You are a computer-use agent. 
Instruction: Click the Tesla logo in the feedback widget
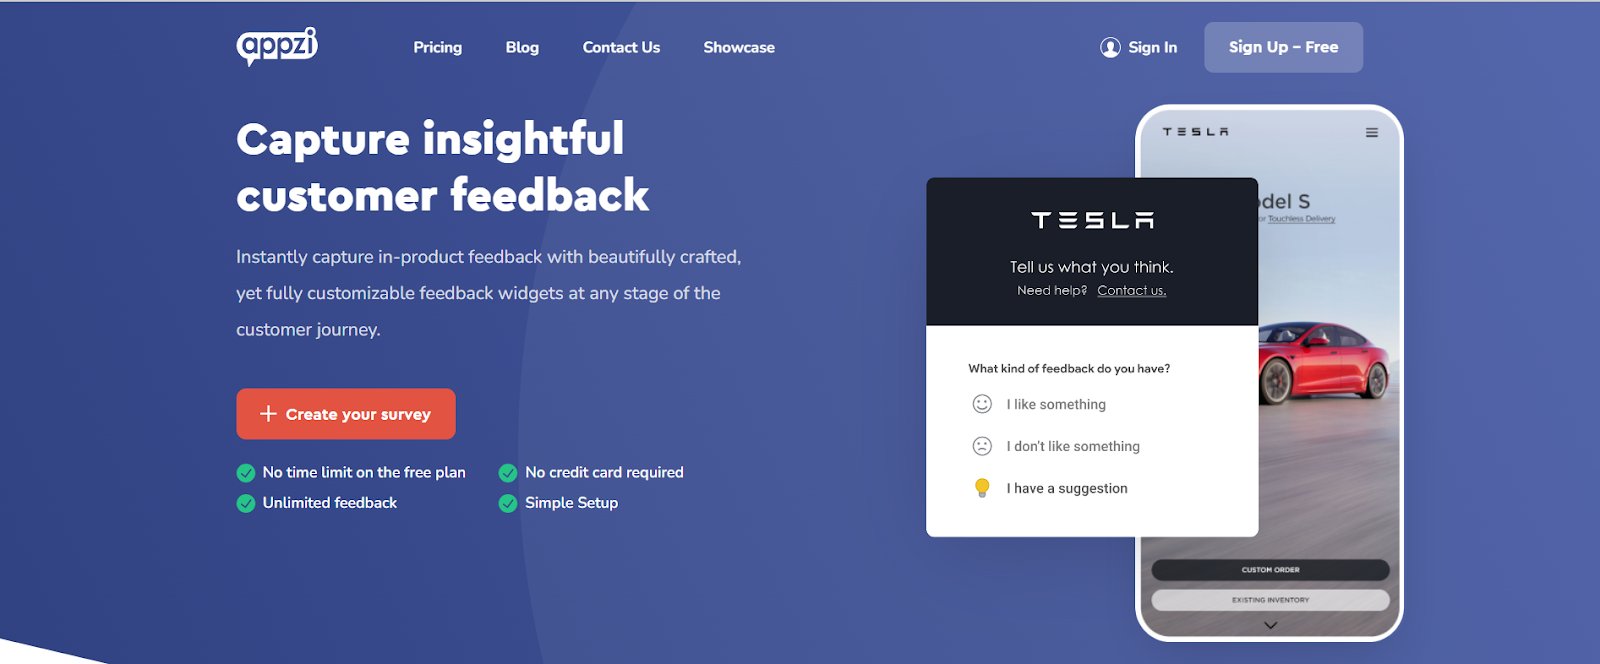1092,220
